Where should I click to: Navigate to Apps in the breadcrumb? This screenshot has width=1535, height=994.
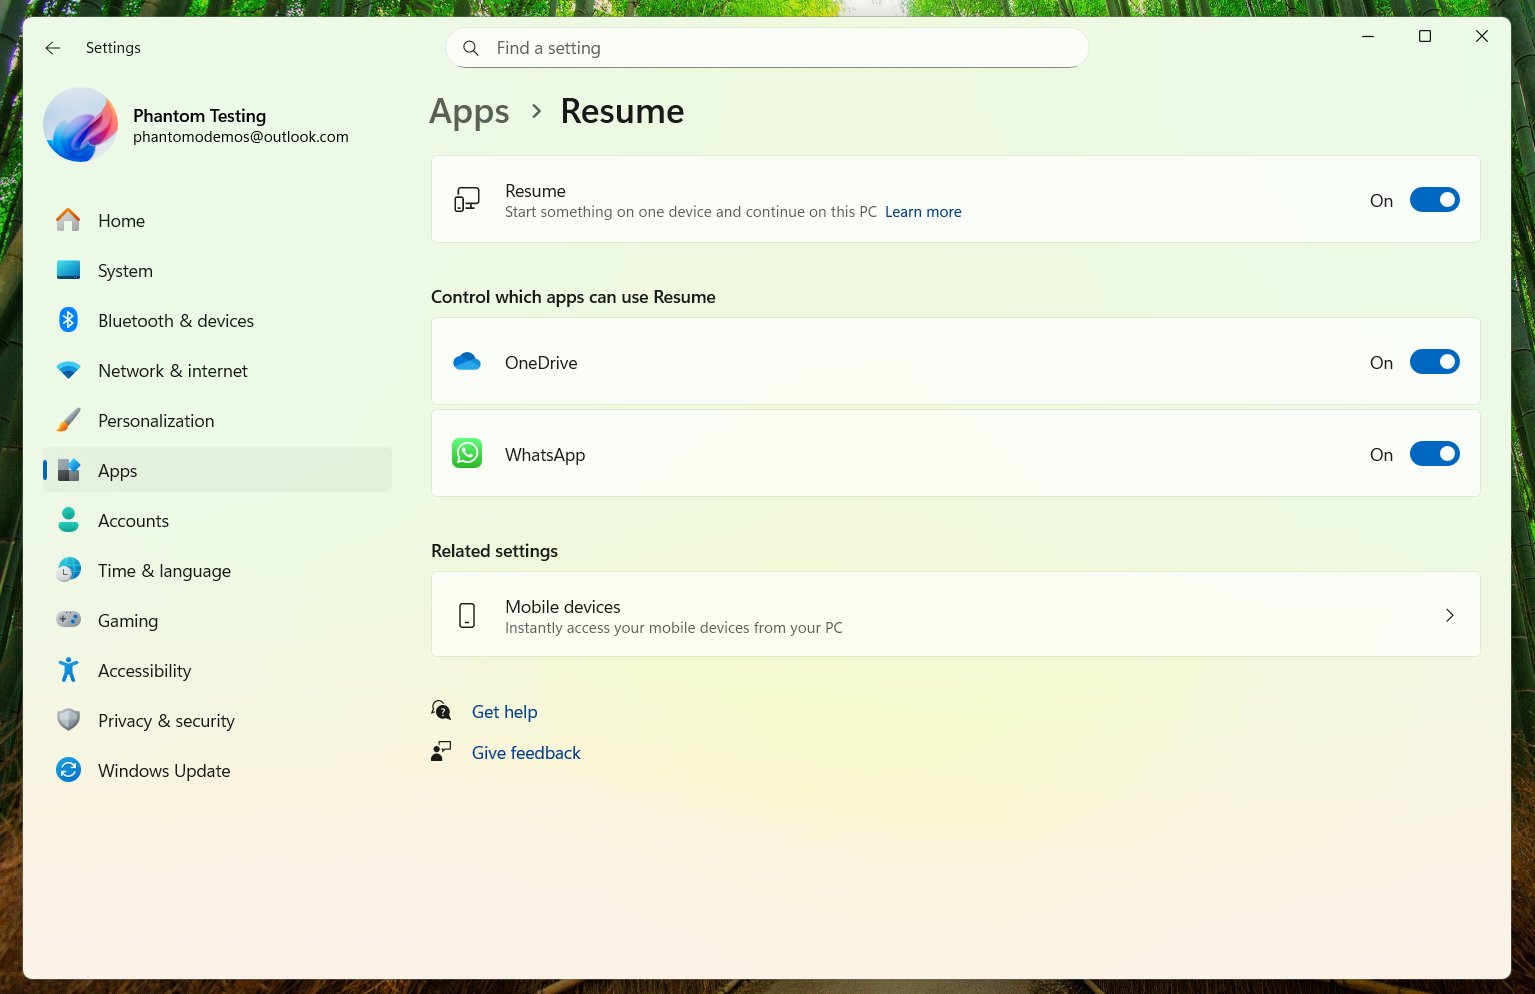point(469,112)
